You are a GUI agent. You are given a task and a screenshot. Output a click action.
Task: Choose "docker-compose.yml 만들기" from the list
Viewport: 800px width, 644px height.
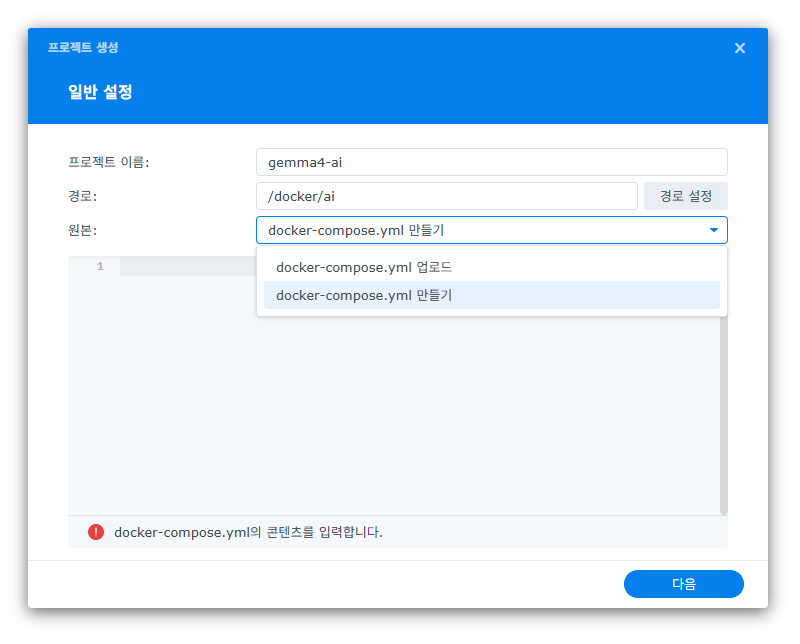(365, 295)
